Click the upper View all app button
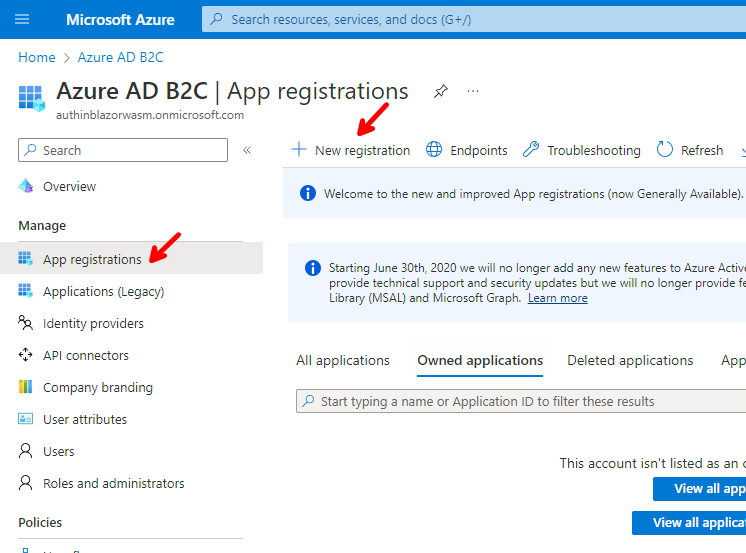Image resolution: width=746 pixels, height=553 pixels. [x=699, y=489]
